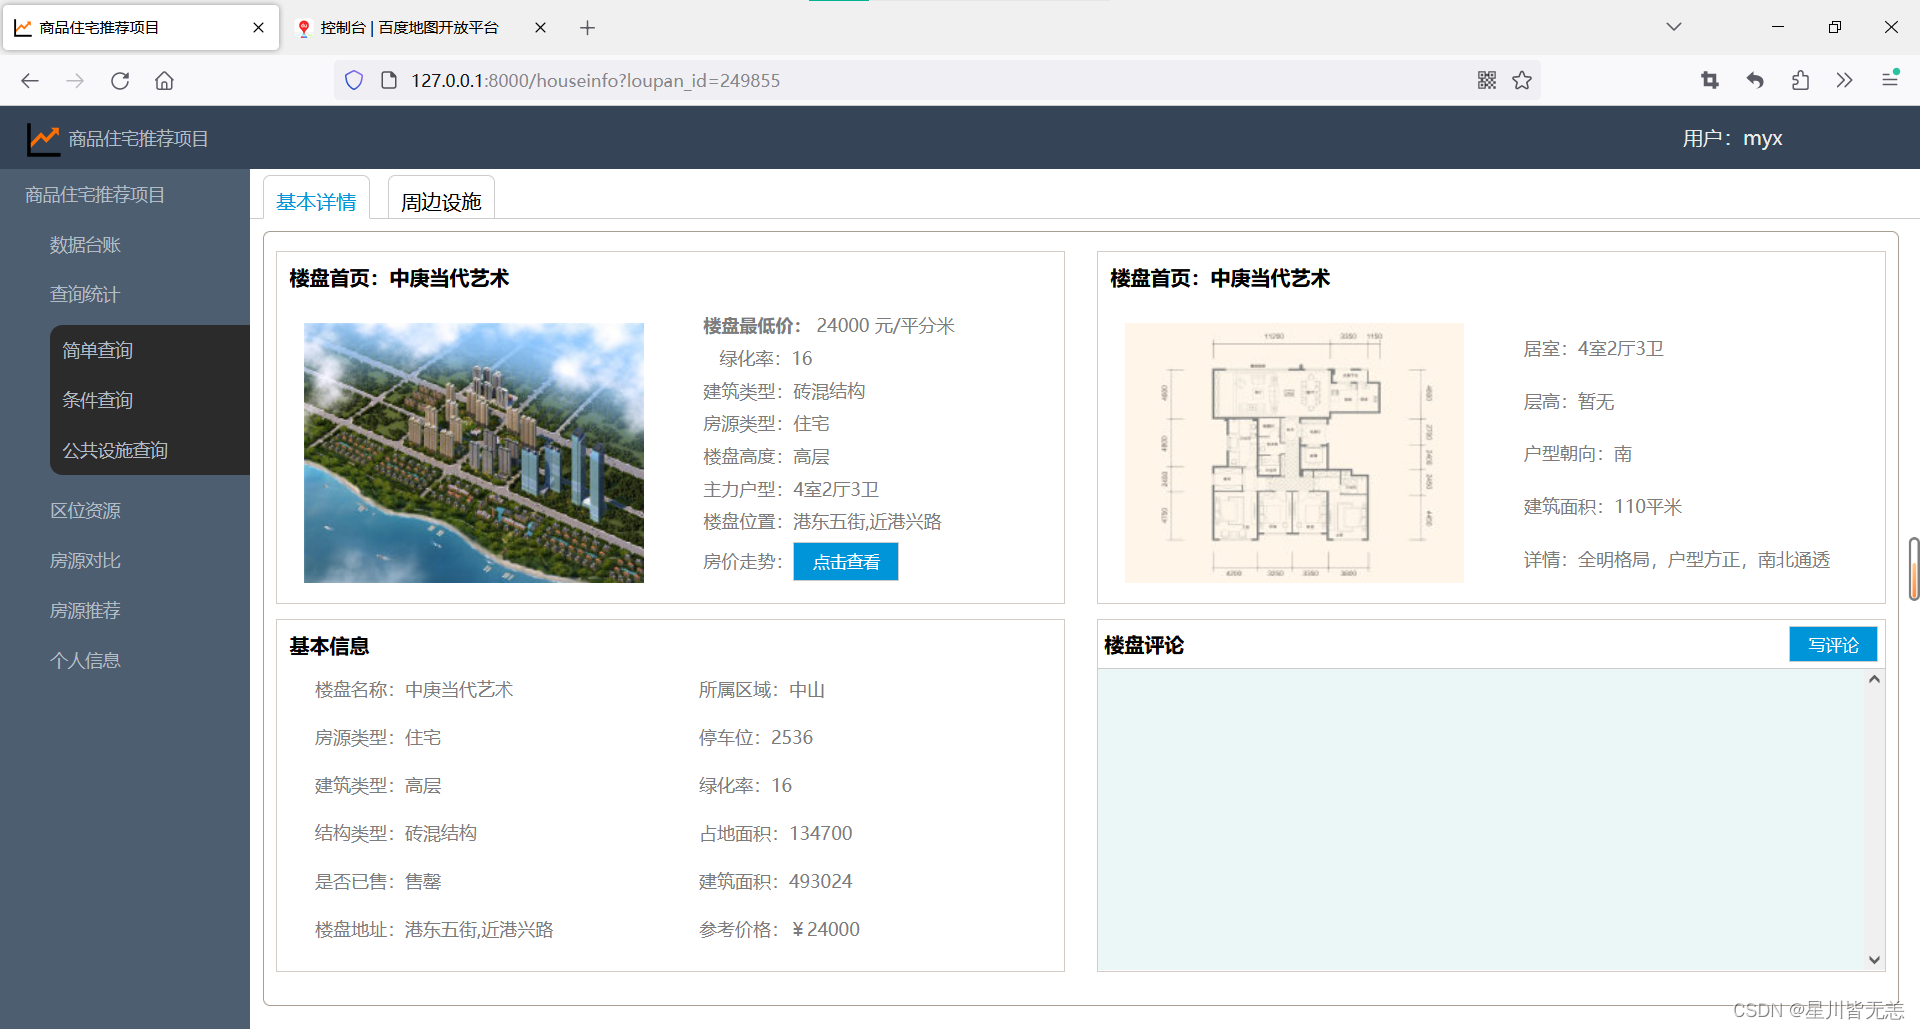Click the browser forward arrow

pos(75,81)
